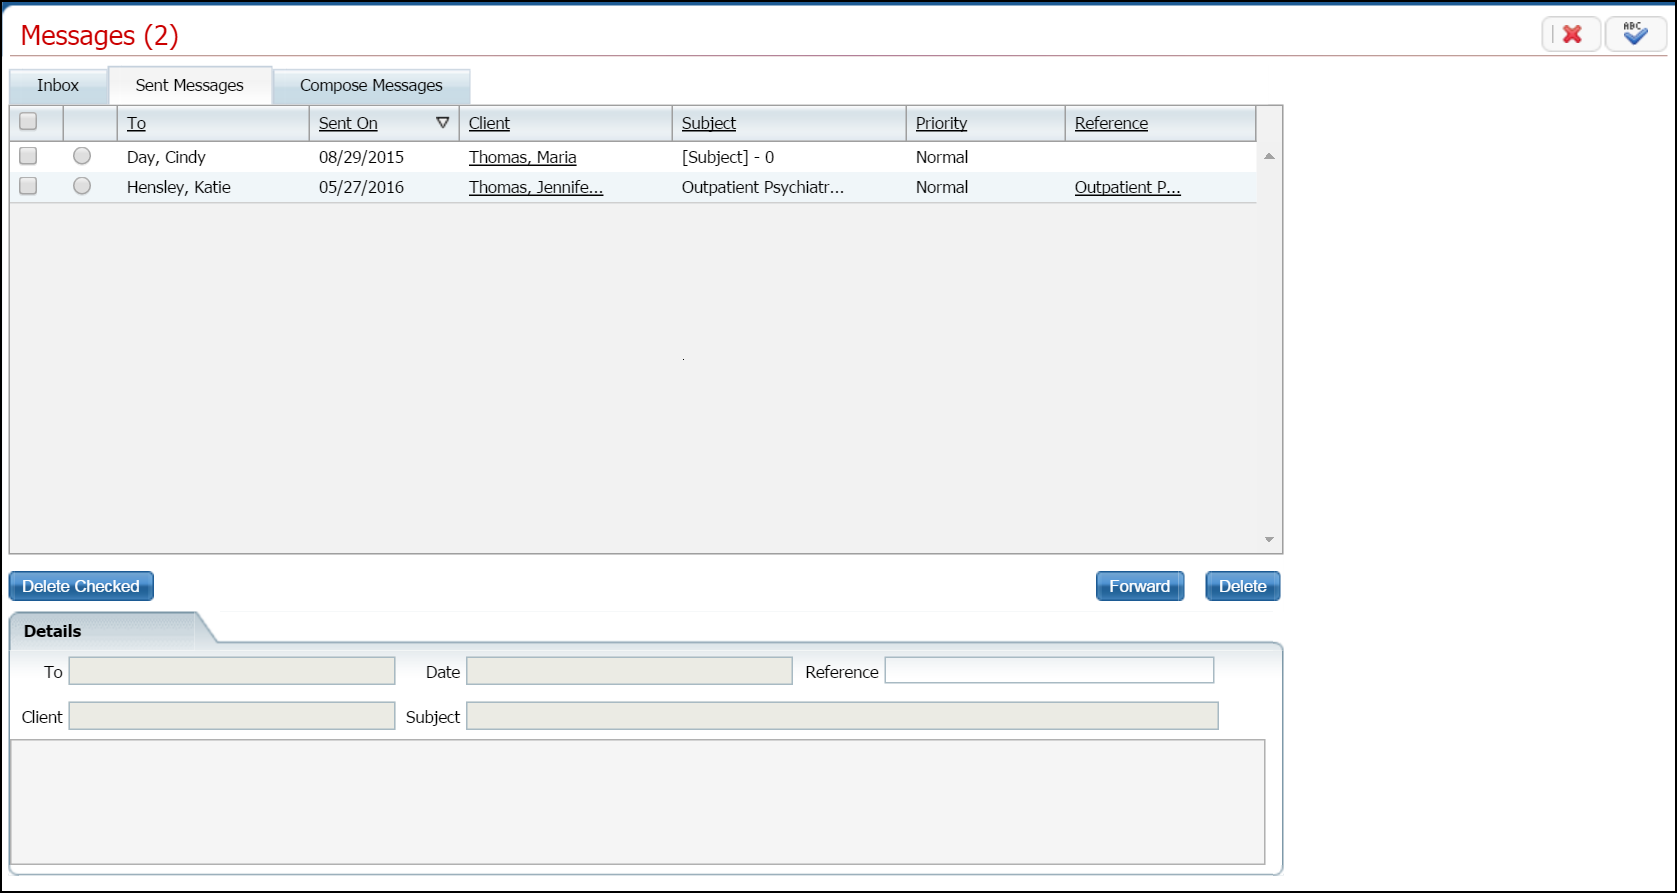
Task: Click the scroll down arrow in message list
Action: point(1269,540)
